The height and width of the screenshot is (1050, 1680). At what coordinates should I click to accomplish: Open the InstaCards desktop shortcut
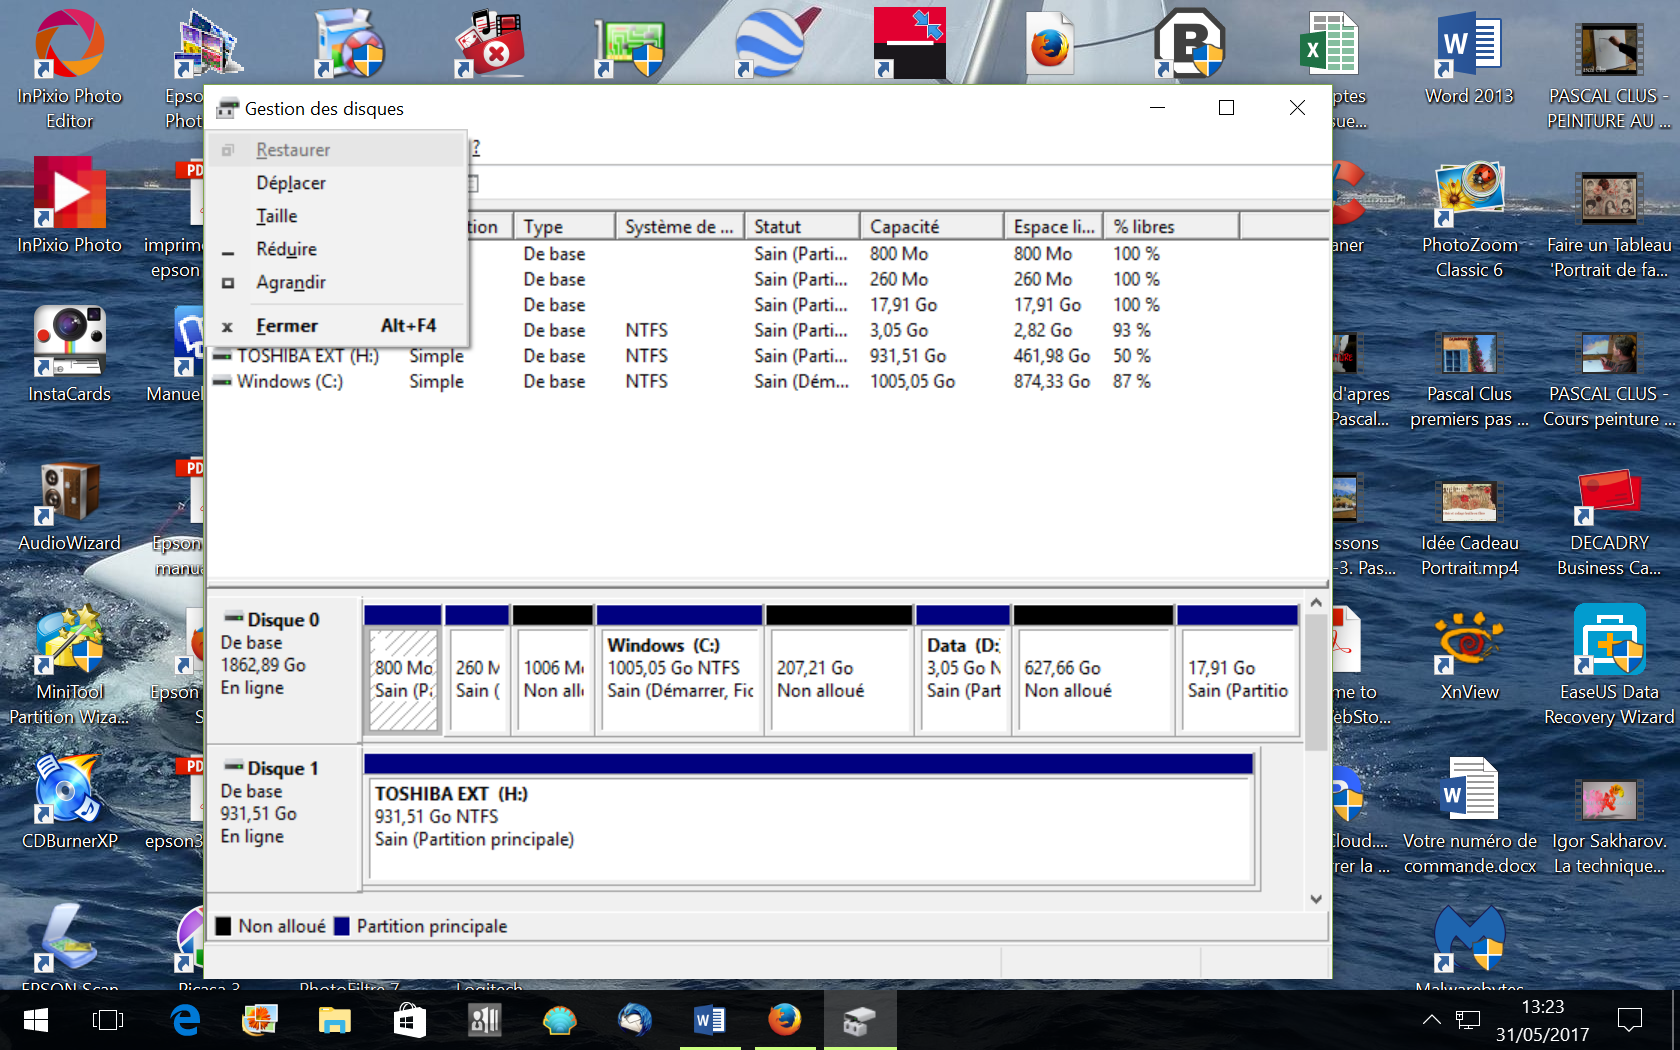coord(70,355)
